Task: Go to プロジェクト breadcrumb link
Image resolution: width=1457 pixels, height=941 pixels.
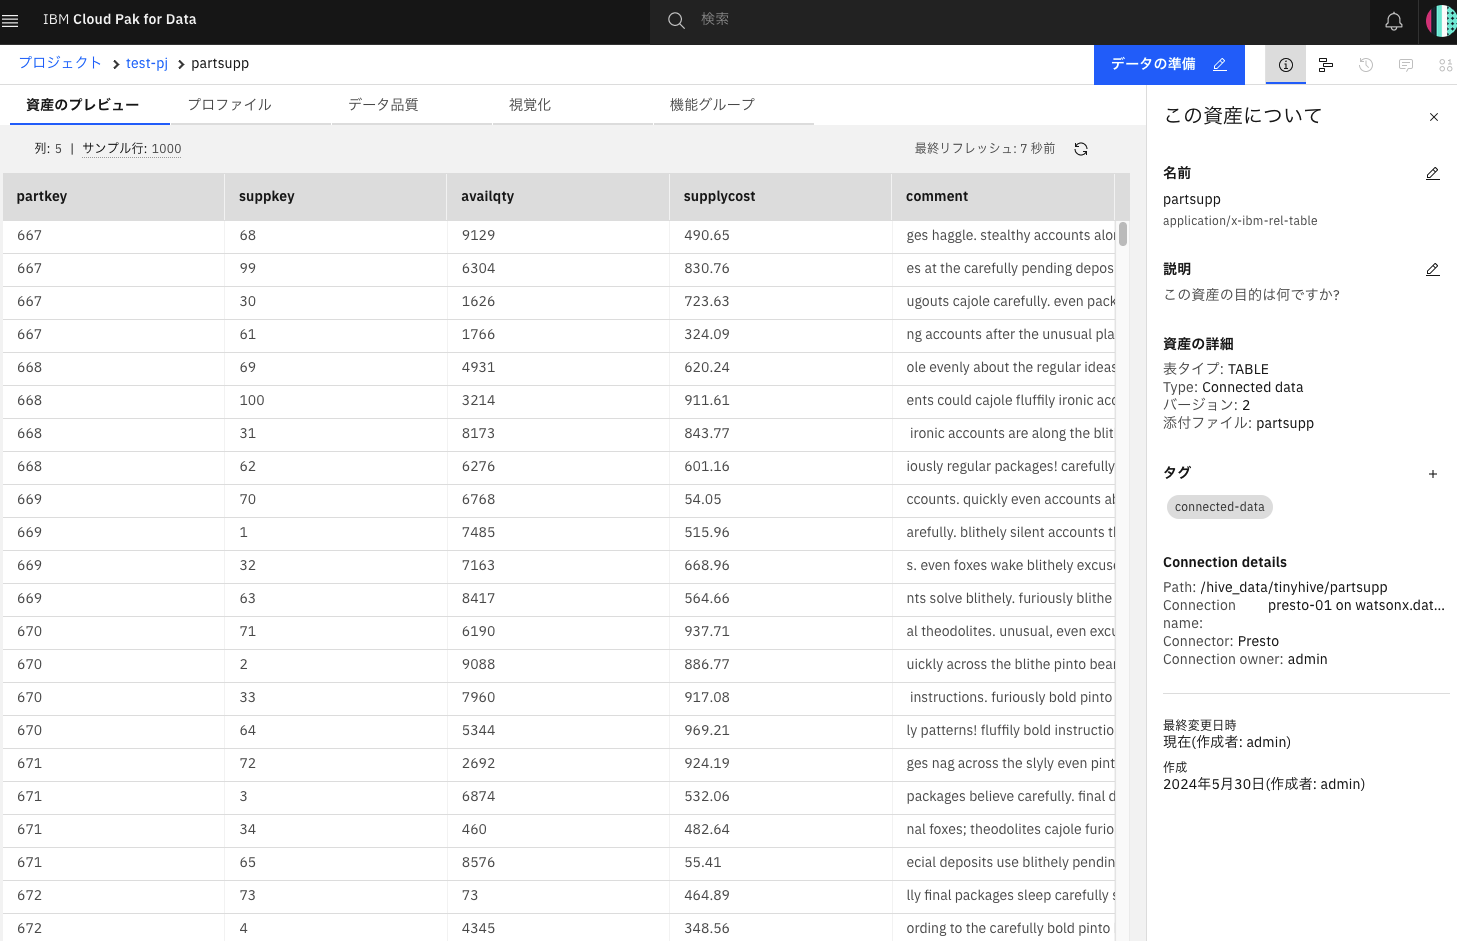Action: [60, 63]
